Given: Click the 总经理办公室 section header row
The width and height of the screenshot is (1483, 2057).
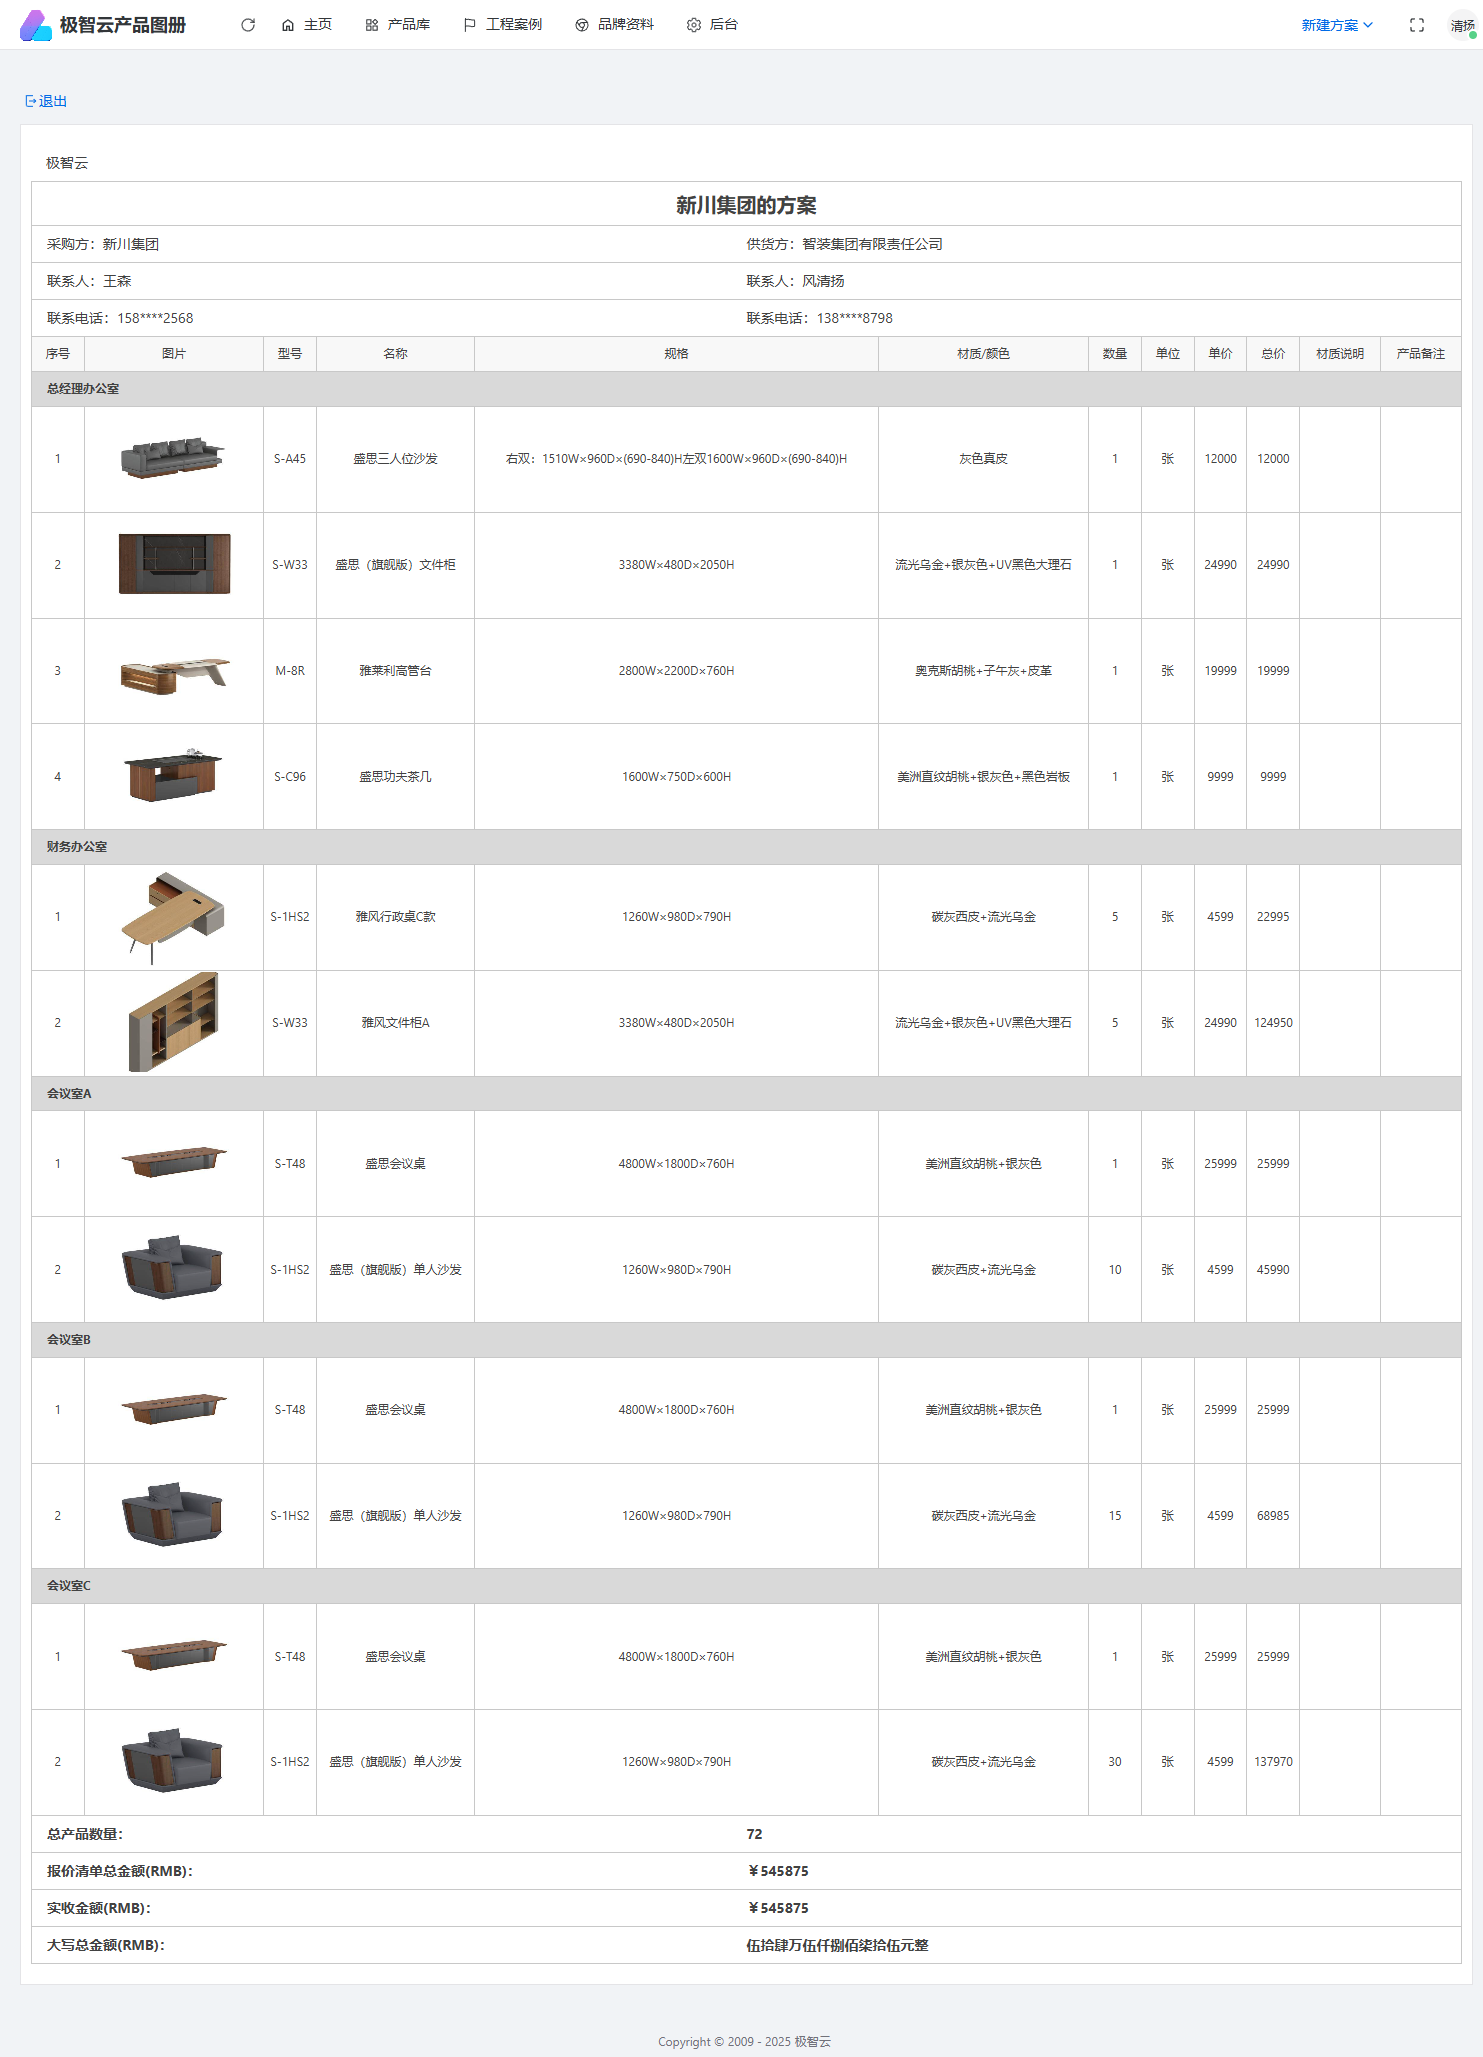Looking at the screenshot, I should pyautogui.click(x=745, y=389).
